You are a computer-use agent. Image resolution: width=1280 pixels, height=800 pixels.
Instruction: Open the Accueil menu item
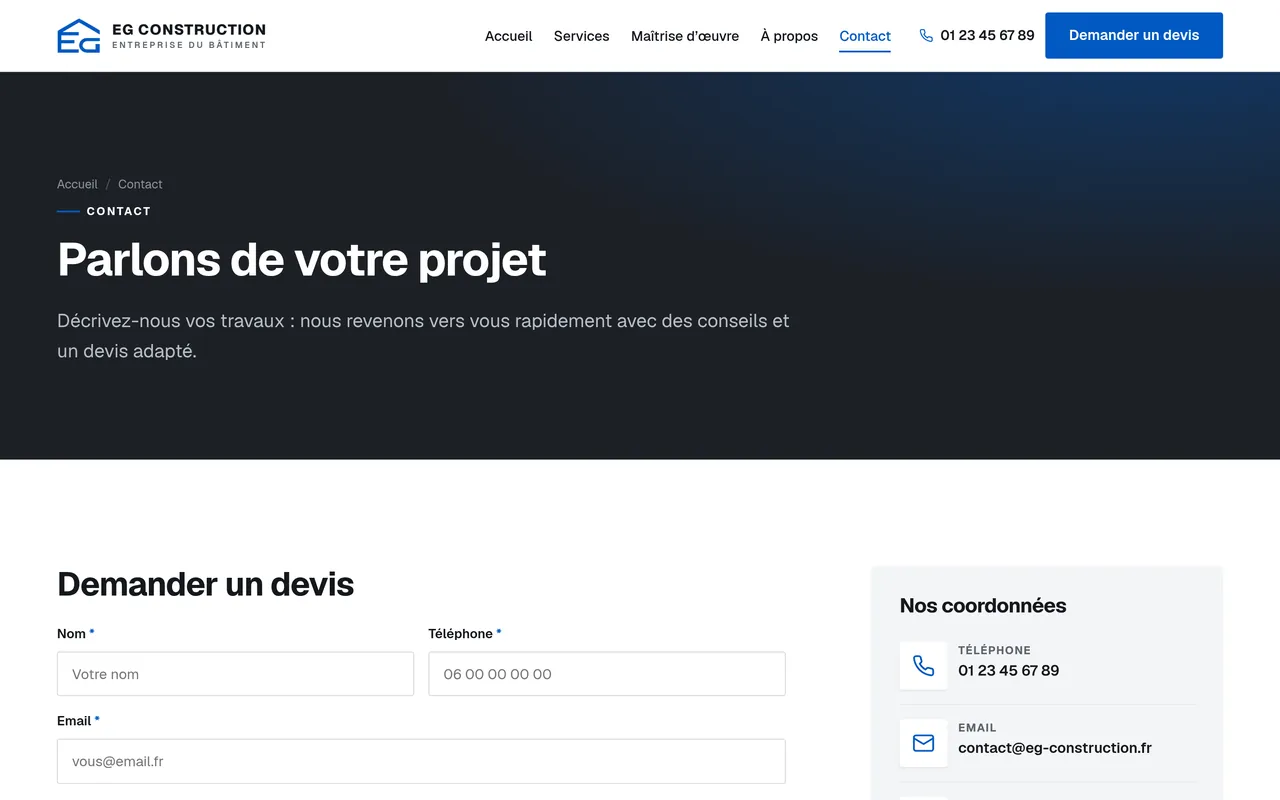point(508,36)
